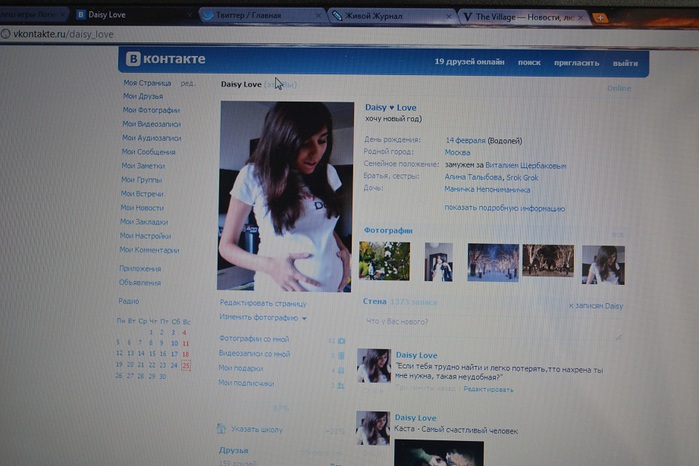Open Мои Новости in the sidebar

(x=142, y=207)
